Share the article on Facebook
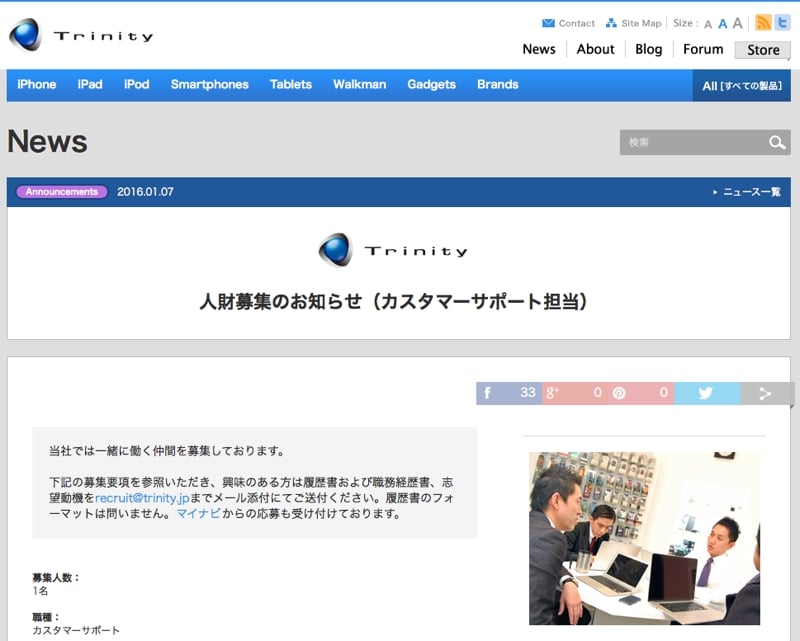800x641 pixels. click(509, 393)
